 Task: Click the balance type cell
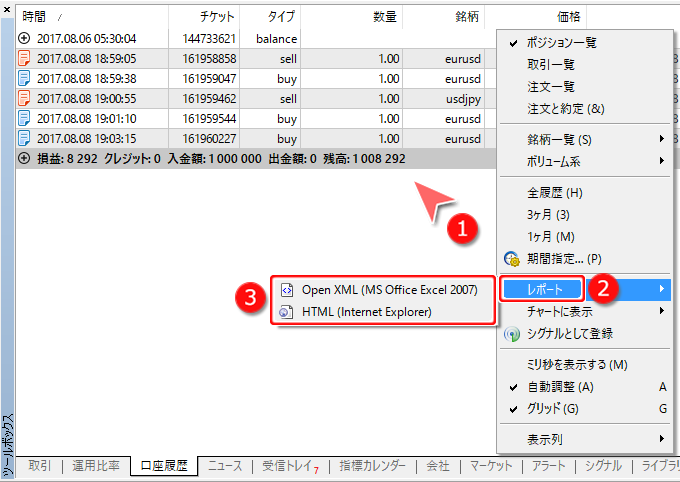[276, 39]
